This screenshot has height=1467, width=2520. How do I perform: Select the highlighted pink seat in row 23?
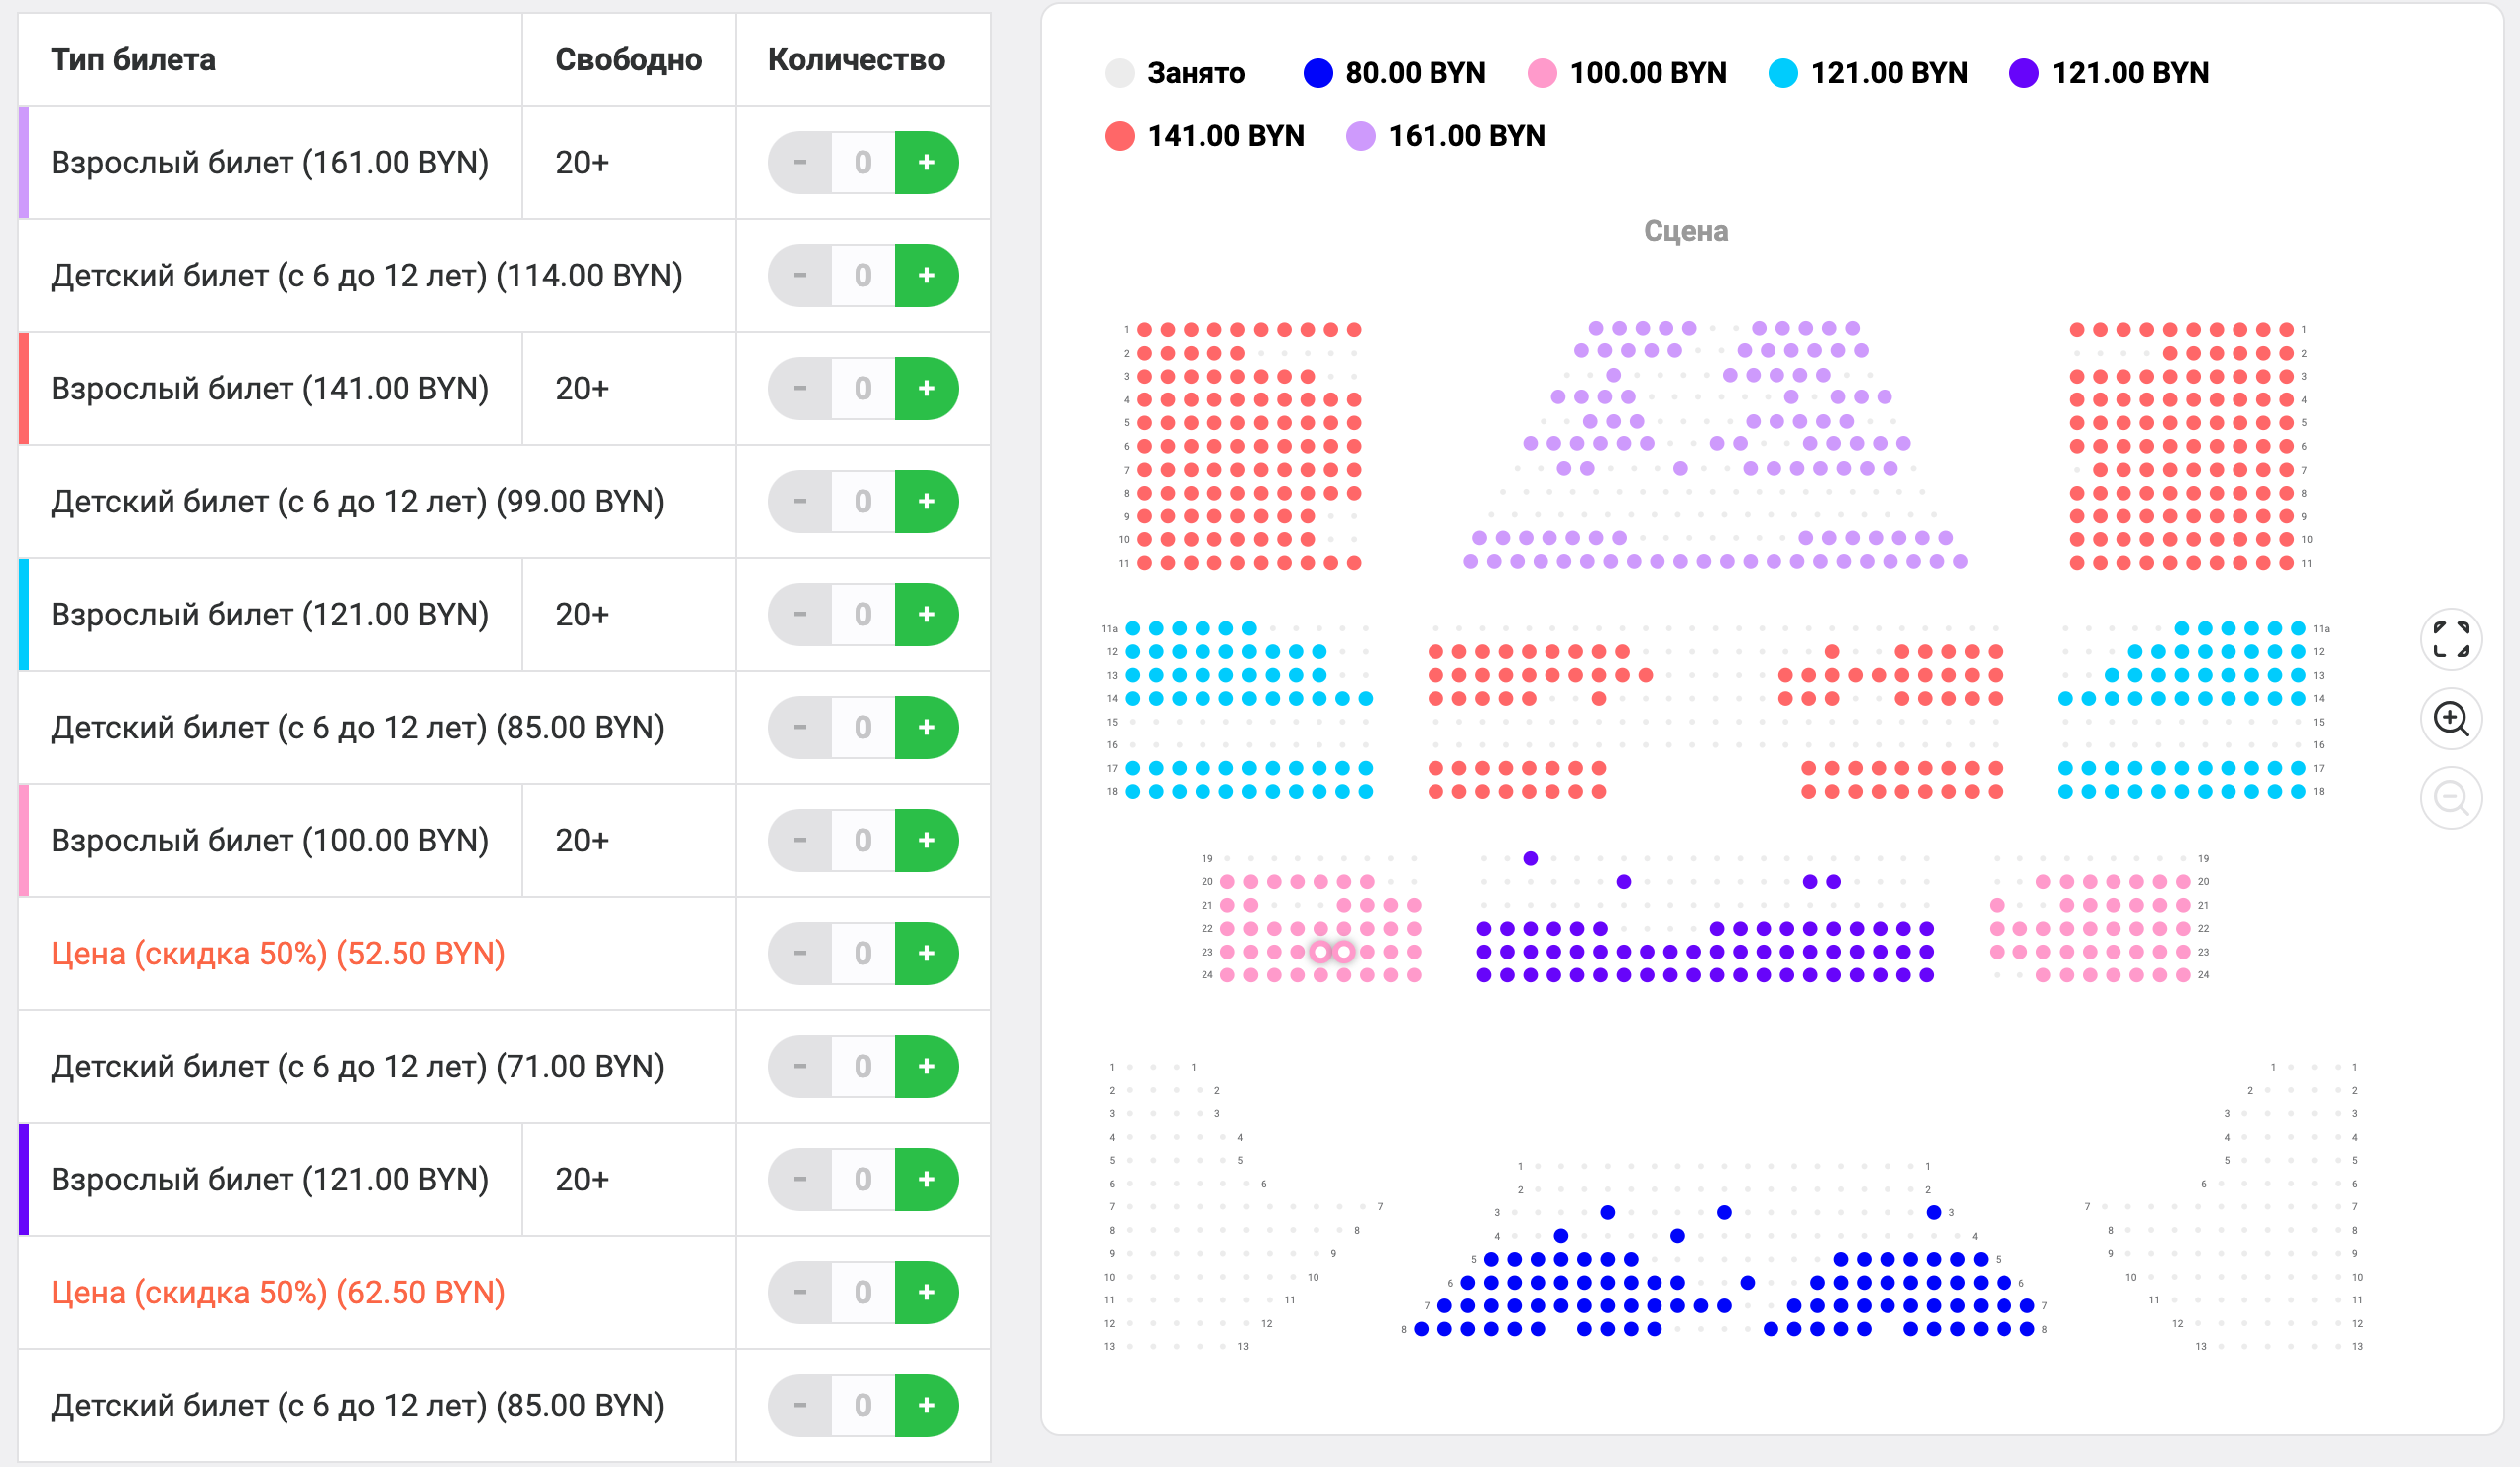pos(1321,952)
